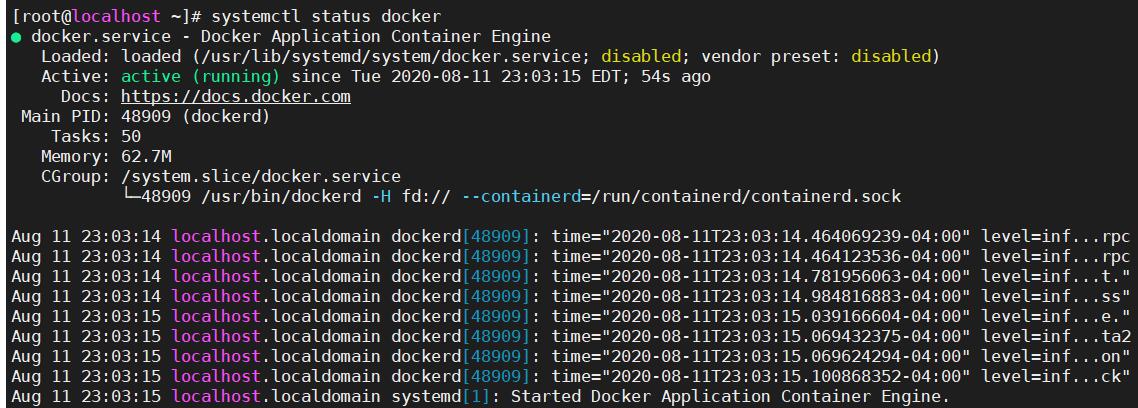
Task: Click the '[root@localhost ~]#' prompt
Action: (106, 15)
